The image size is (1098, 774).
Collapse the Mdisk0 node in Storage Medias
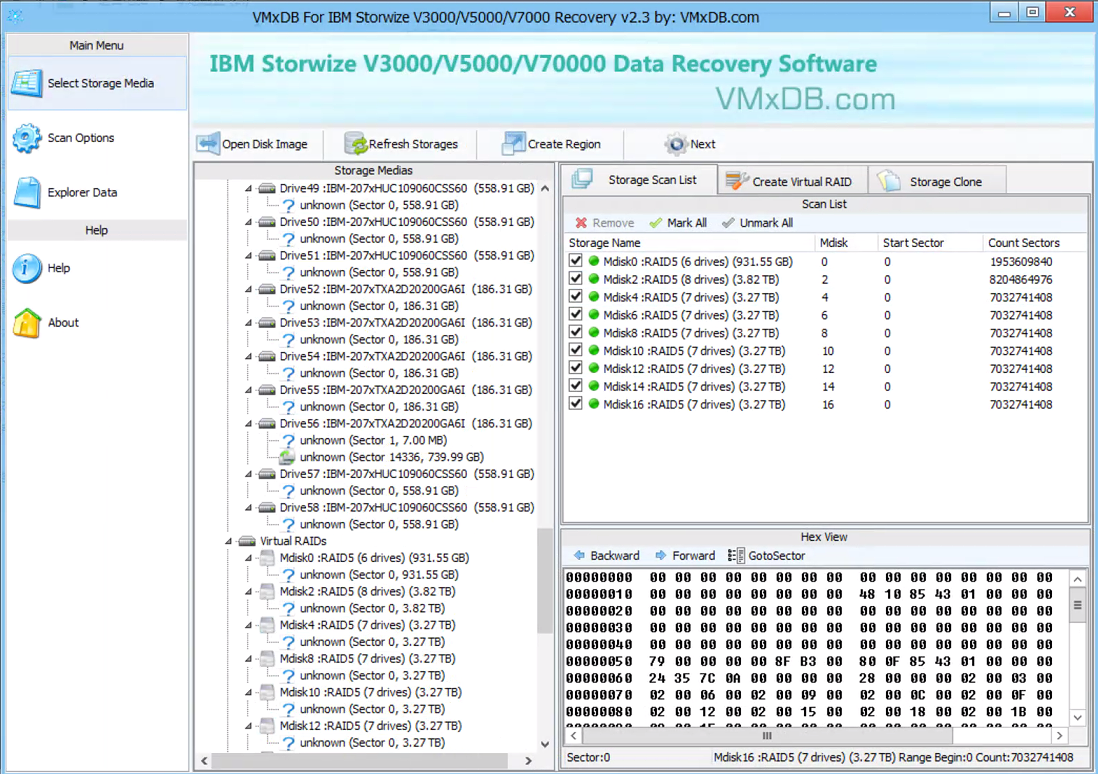pos(249,558)
